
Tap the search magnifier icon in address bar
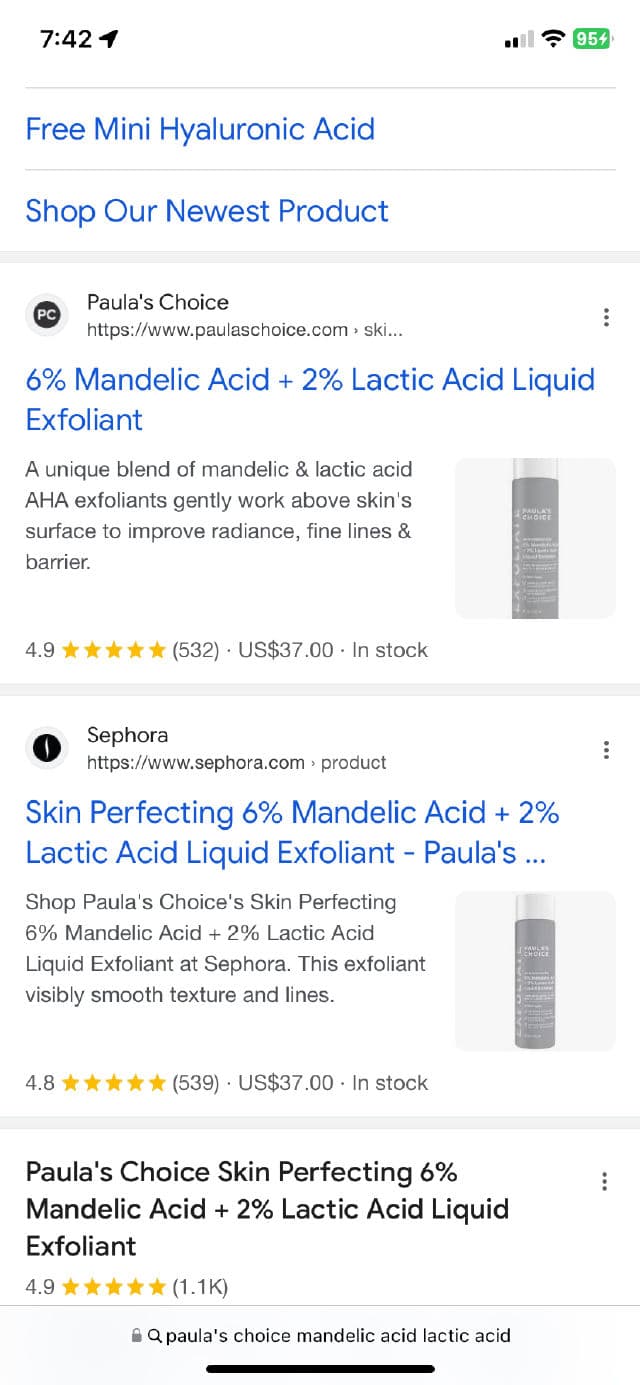coord(154,1335)
